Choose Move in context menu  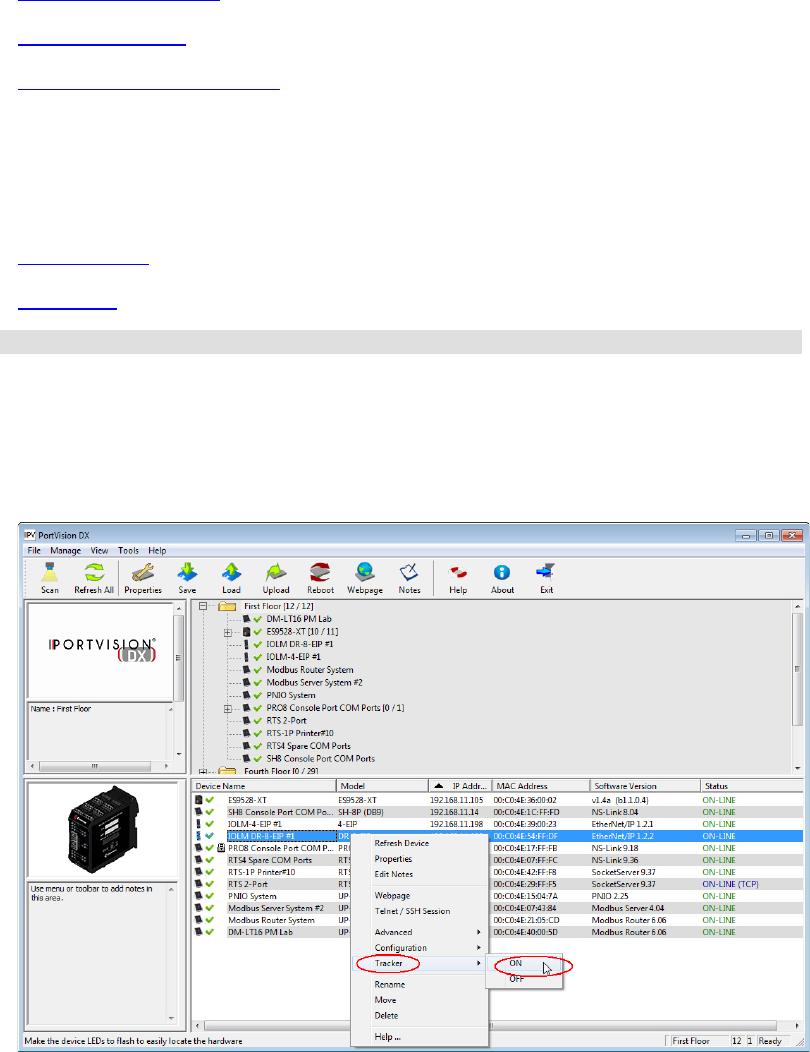click(x=420, y=1000)
